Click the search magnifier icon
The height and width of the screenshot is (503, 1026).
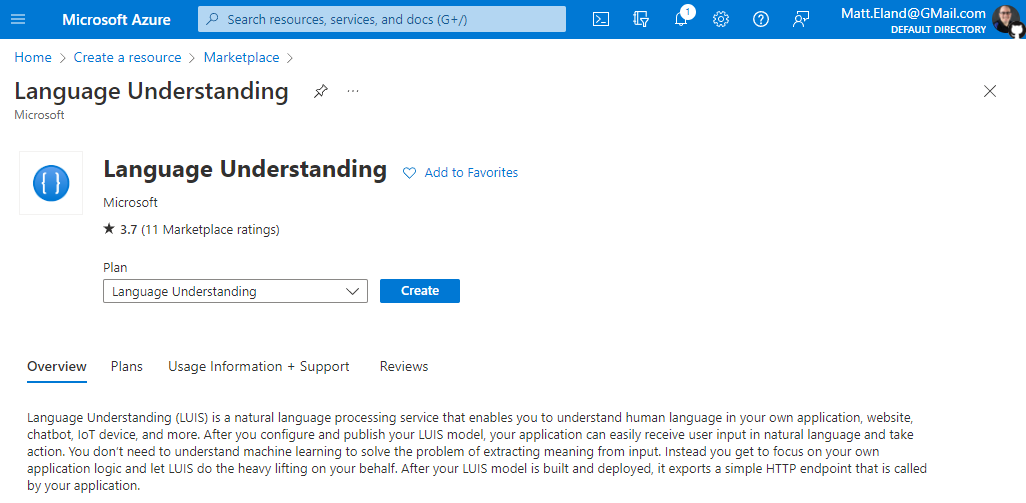(x=213, y=19)
